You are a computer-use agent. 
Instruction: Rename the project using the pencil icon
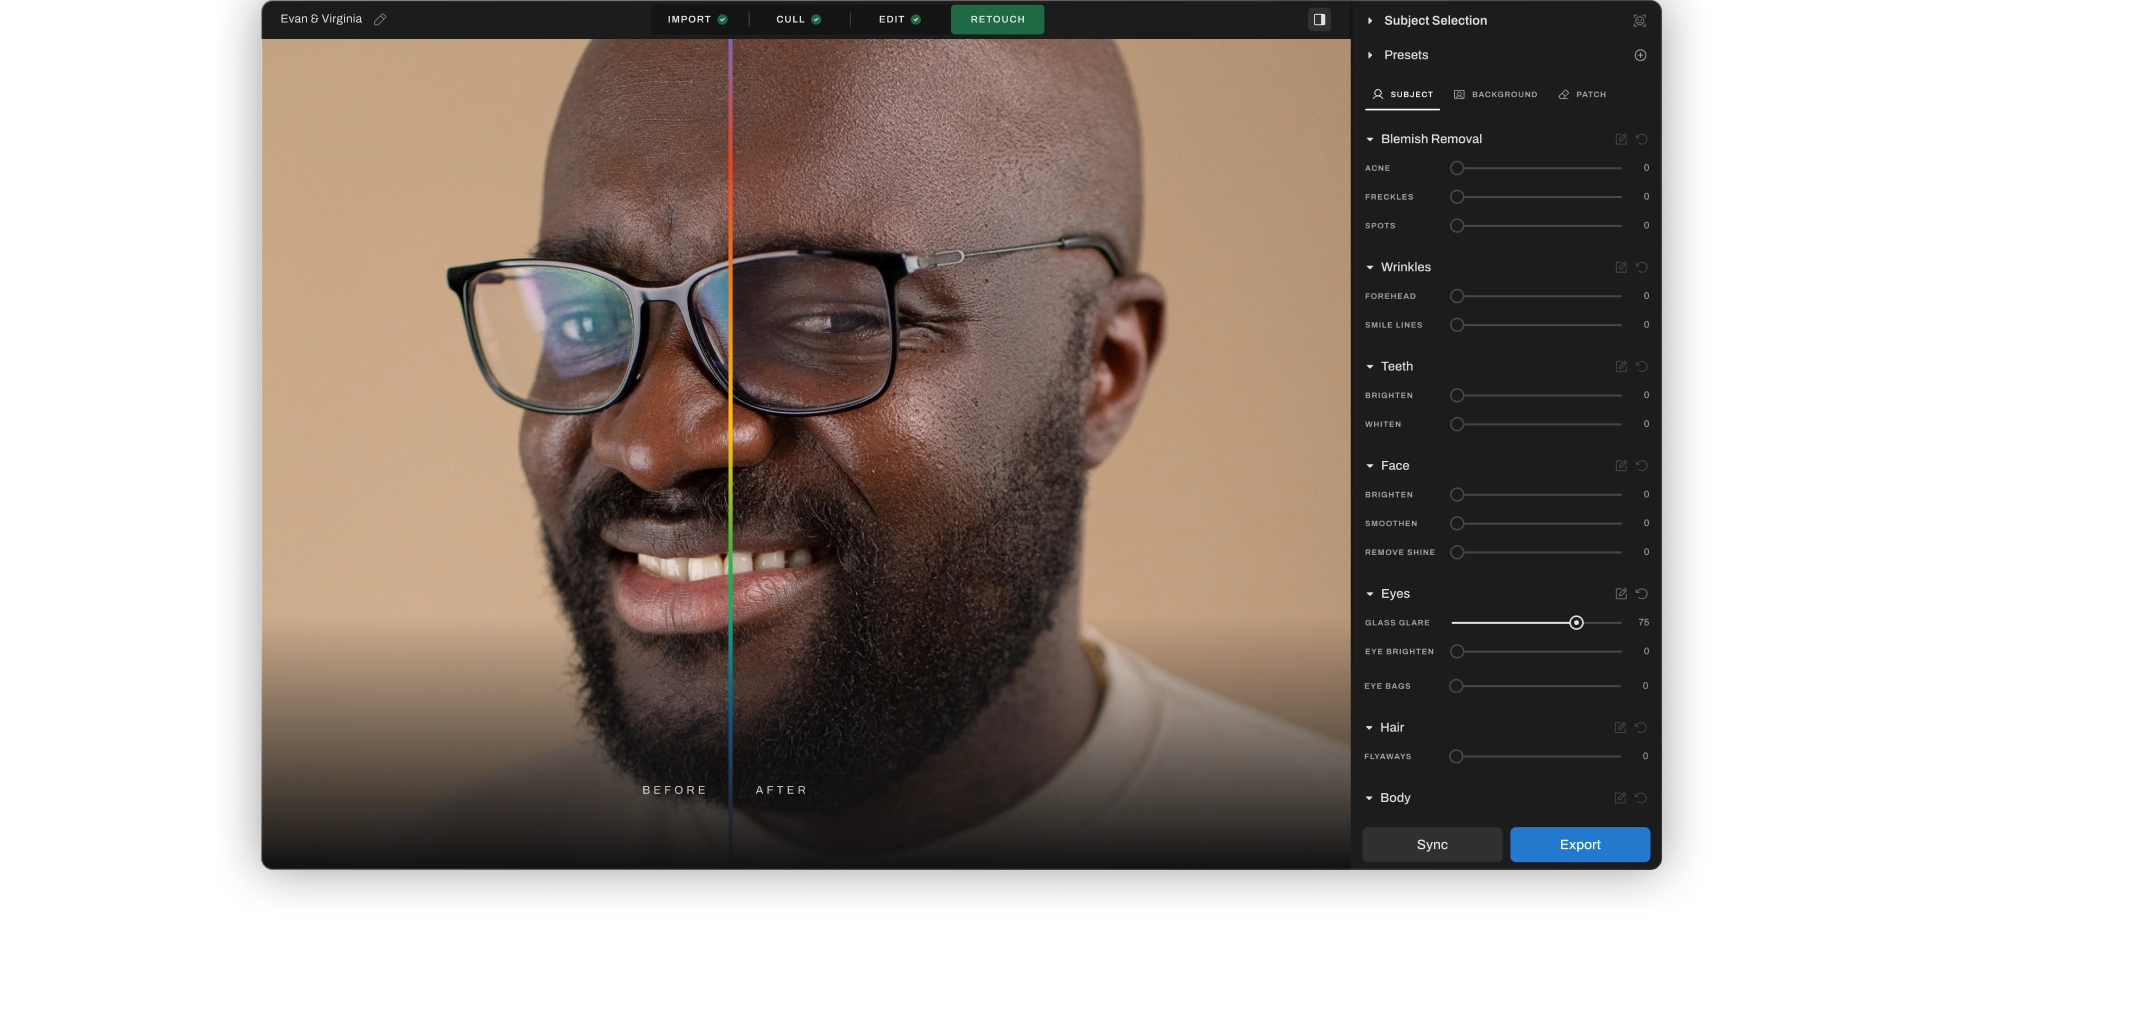pyautogui.click(x=379, y=18)
